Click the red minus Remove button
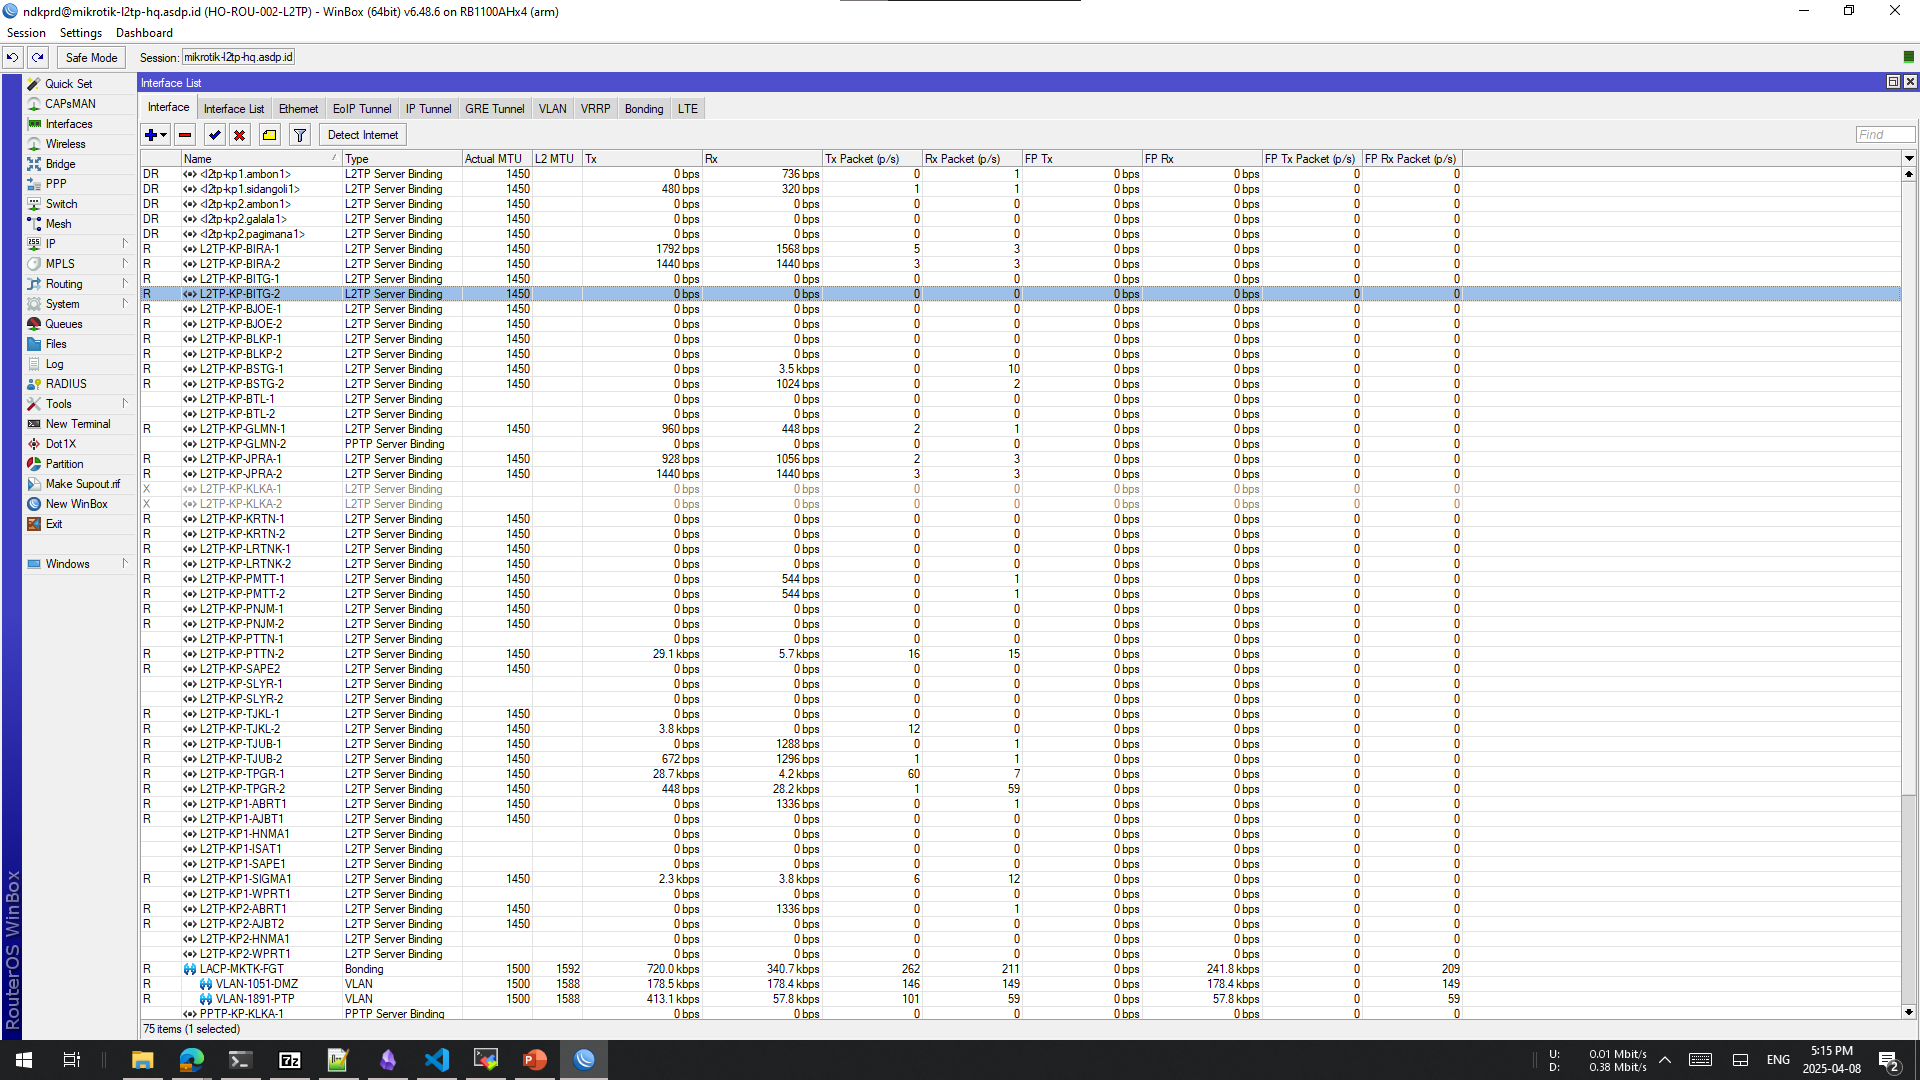 [185, 135]
